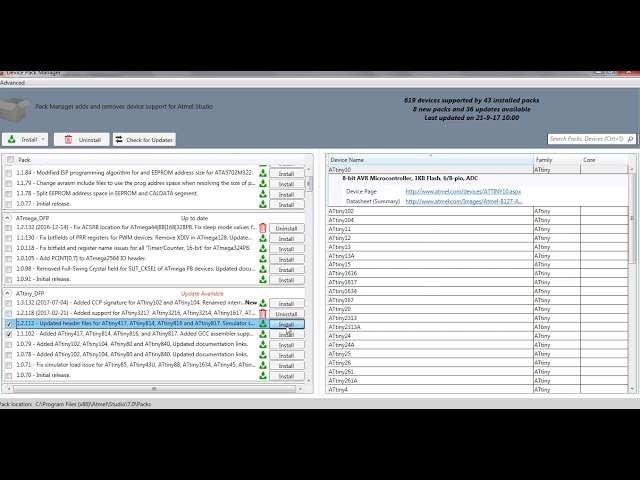Click red trash icon for ATmega 1.2.132
640x480 pixels.
(x=263, y=228)
